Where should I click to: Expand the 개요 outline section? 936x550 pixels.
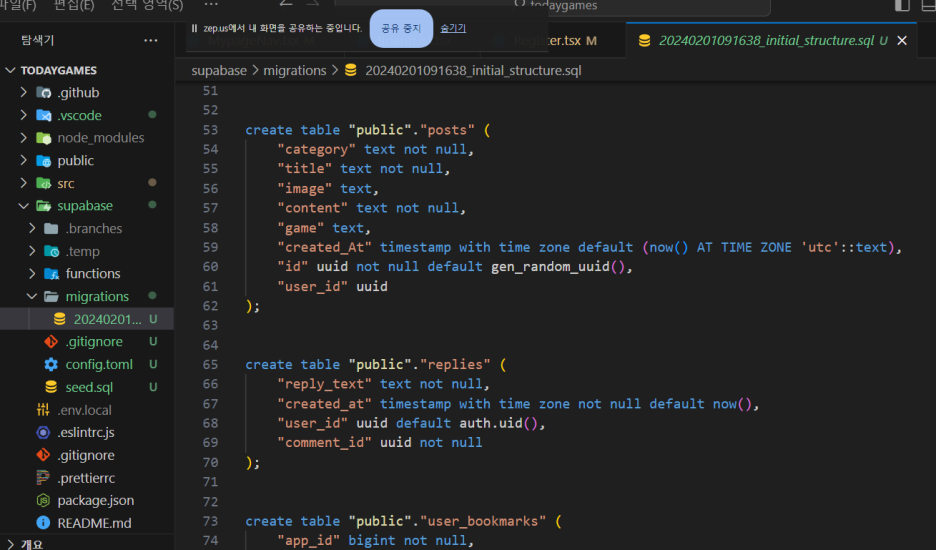coord(10,544)
